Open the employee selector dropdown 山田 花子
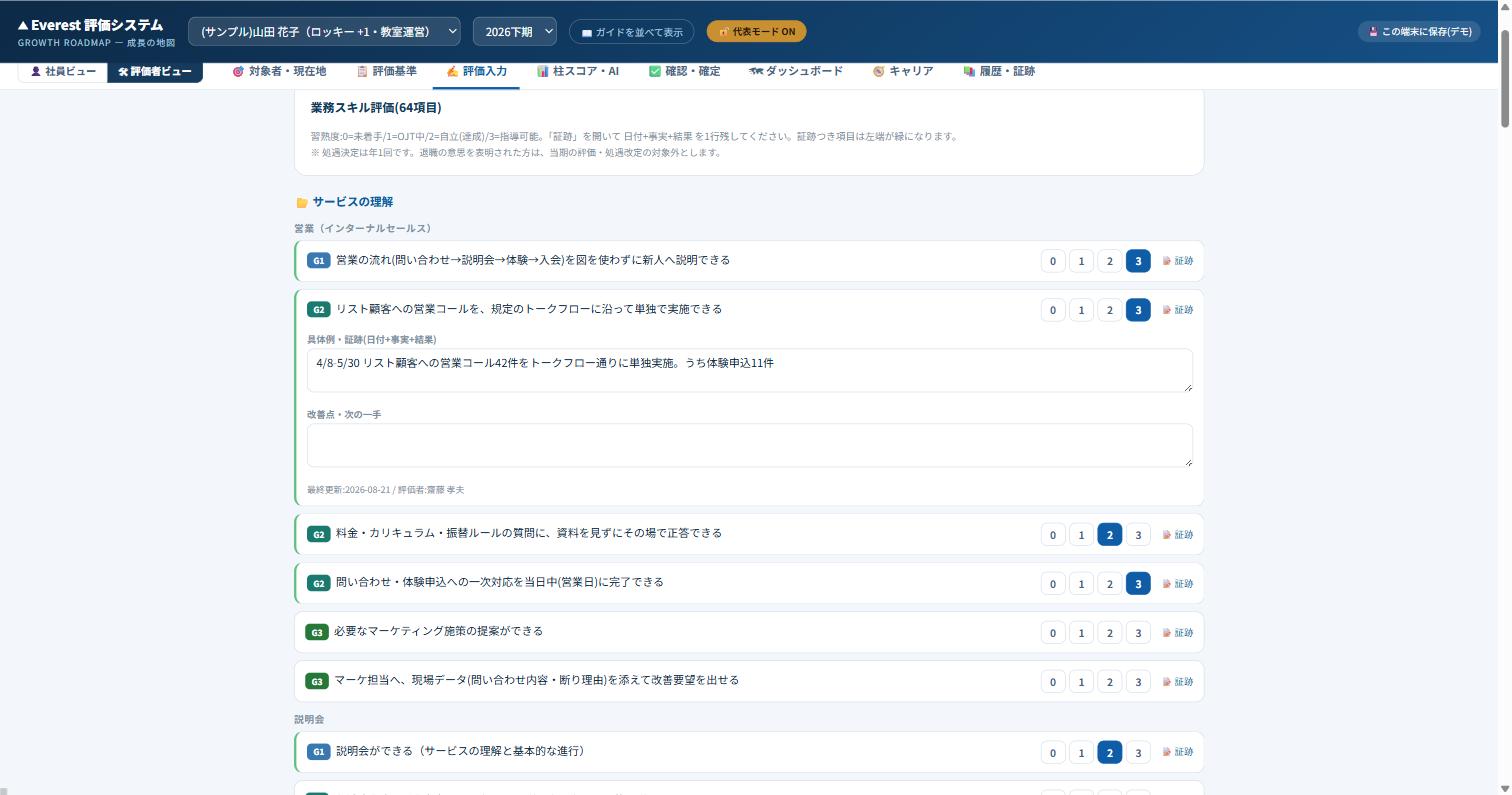Screen dimensions: 1512x795 [x=324, y=32]
